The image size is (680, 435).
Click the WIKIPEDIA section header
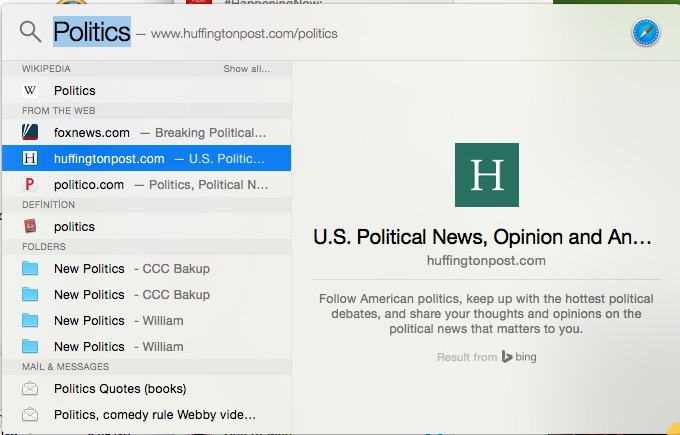[x=46, y=69]
